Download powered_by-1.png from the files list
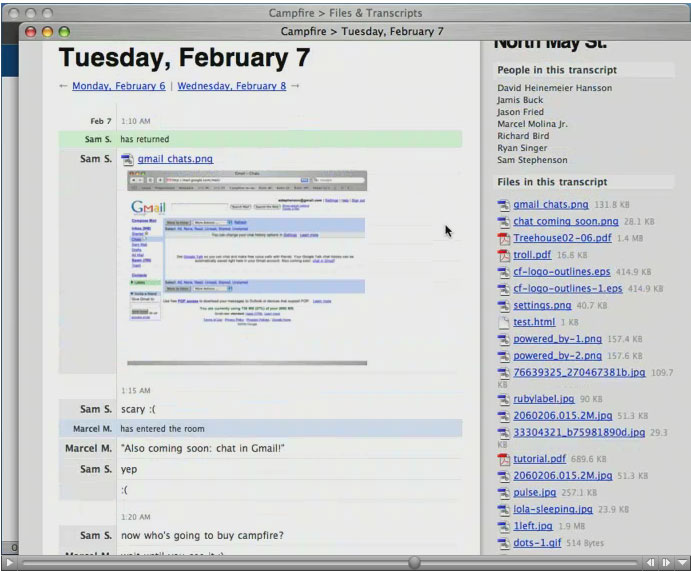 pyautogui.click(x=557, y=339)
